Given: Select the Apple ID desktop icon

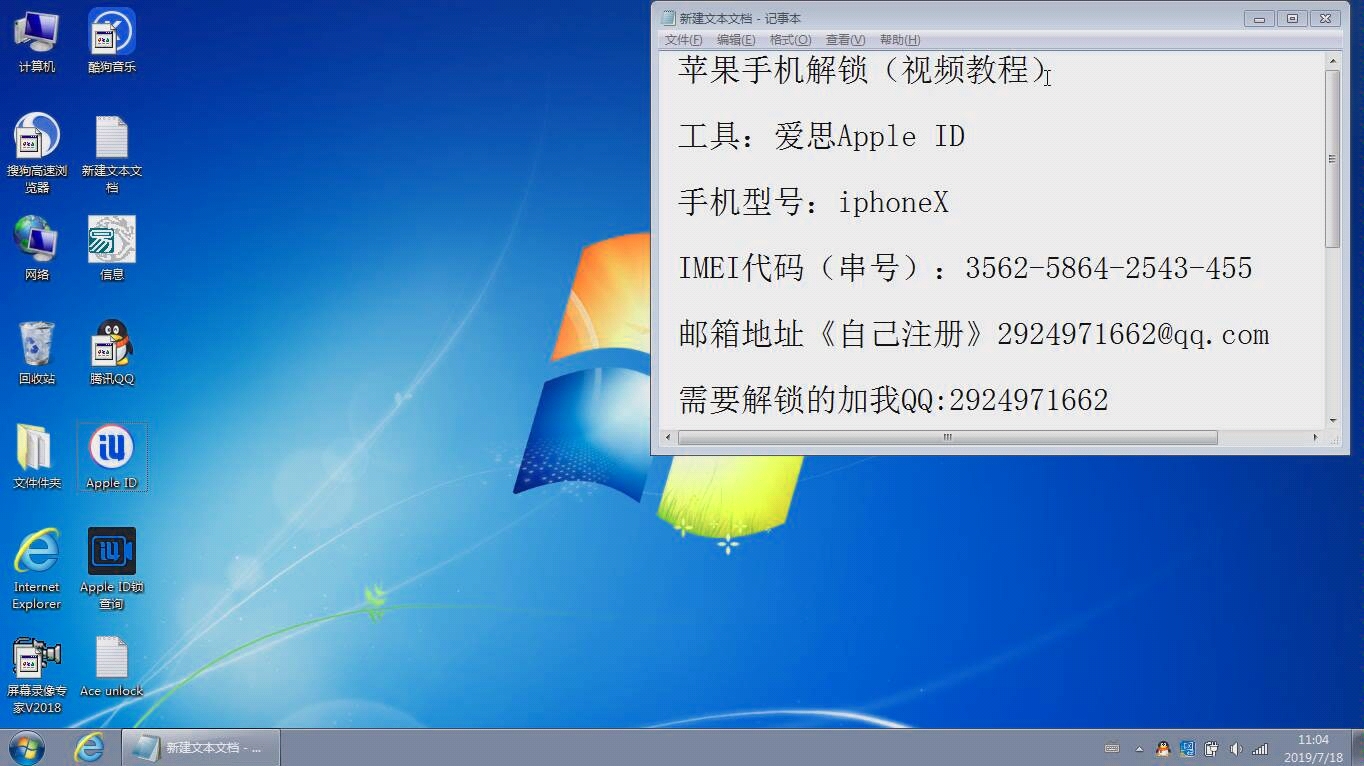Looking at the screenshot, I should point(112,457).
